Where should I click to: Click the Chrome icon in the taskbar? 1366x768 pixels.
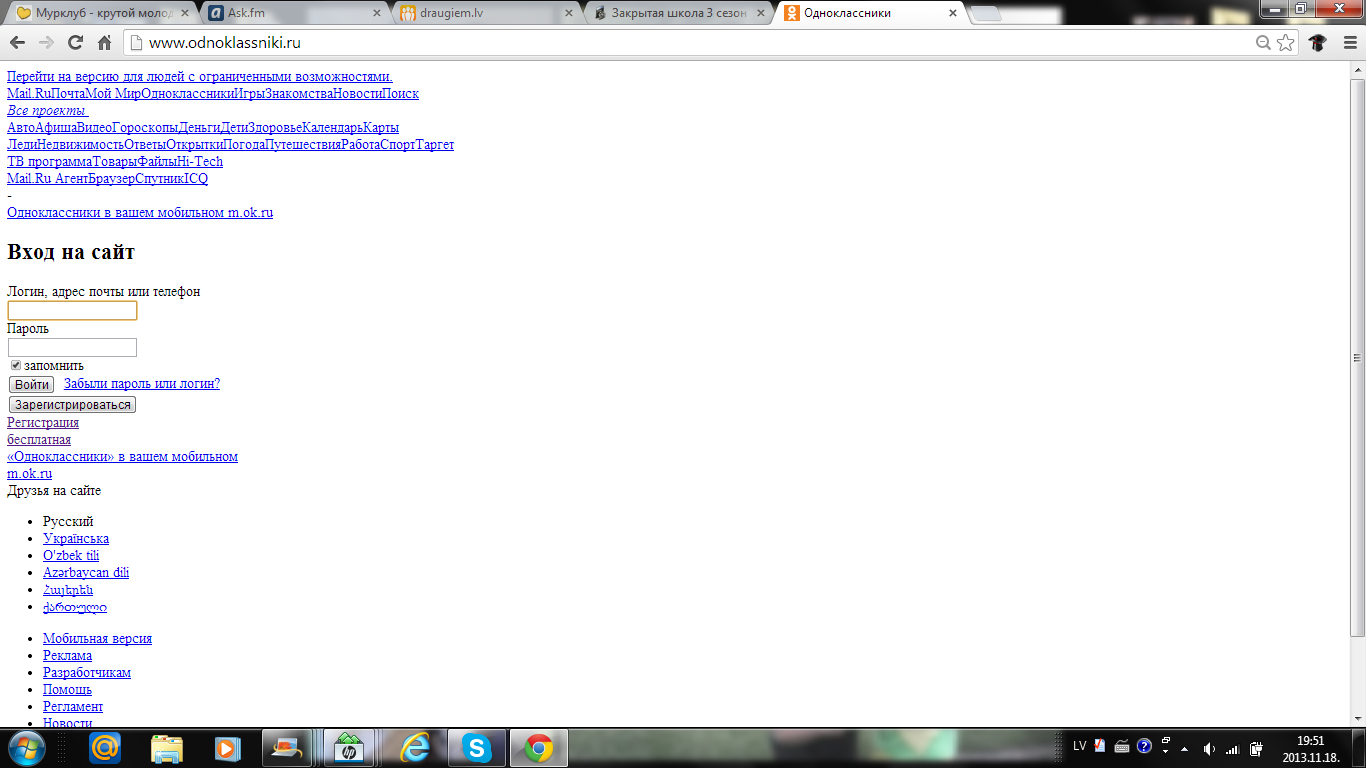539,748
